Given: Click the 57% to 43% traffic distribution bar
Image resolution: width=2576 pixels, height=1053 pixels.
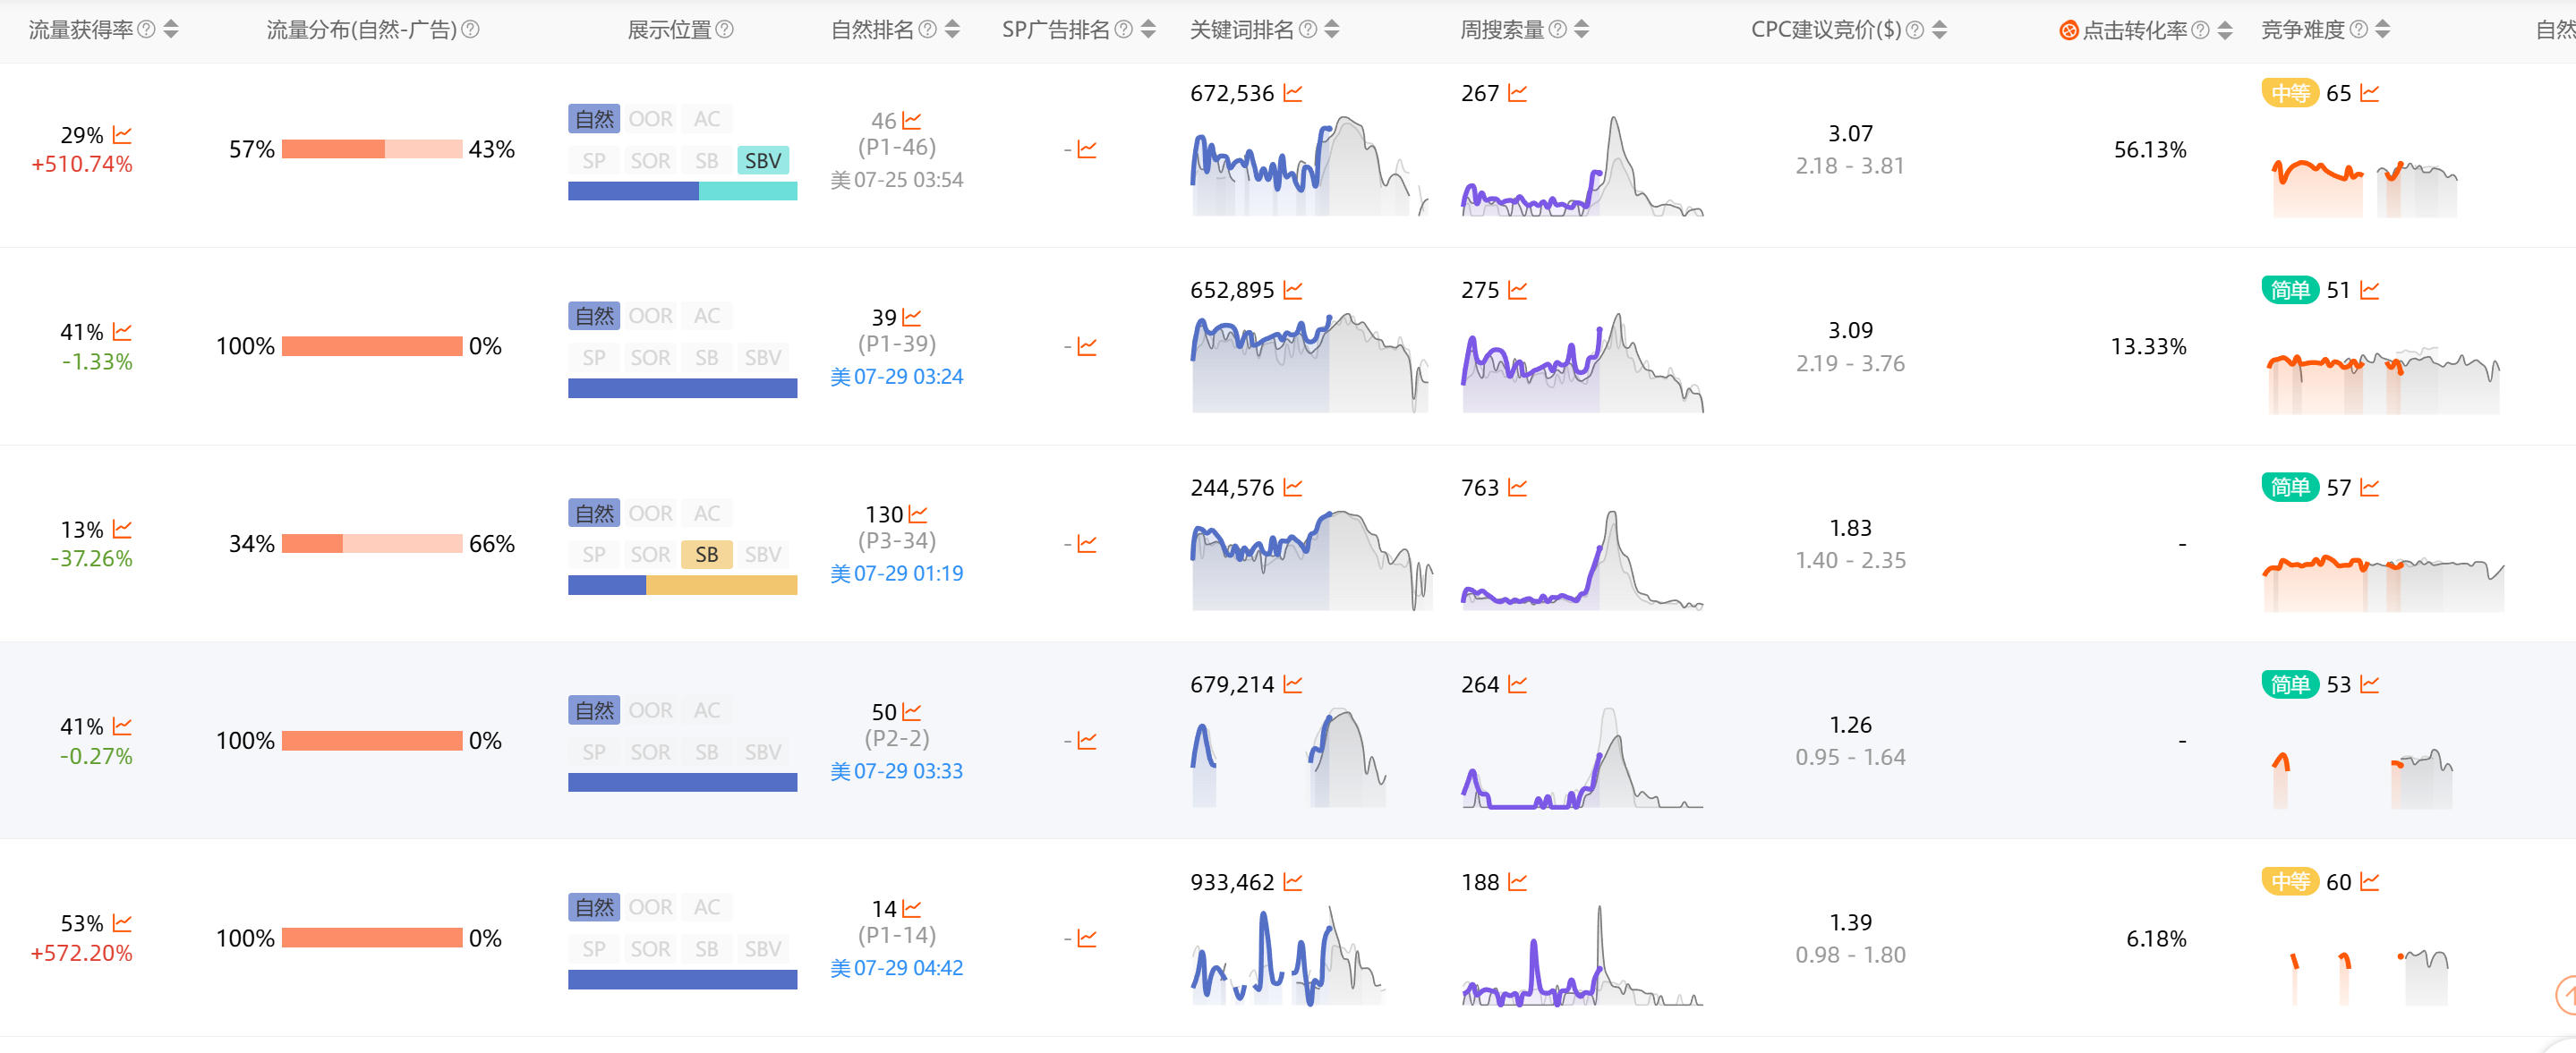Looking at the screenshot, I should [372, 149].
